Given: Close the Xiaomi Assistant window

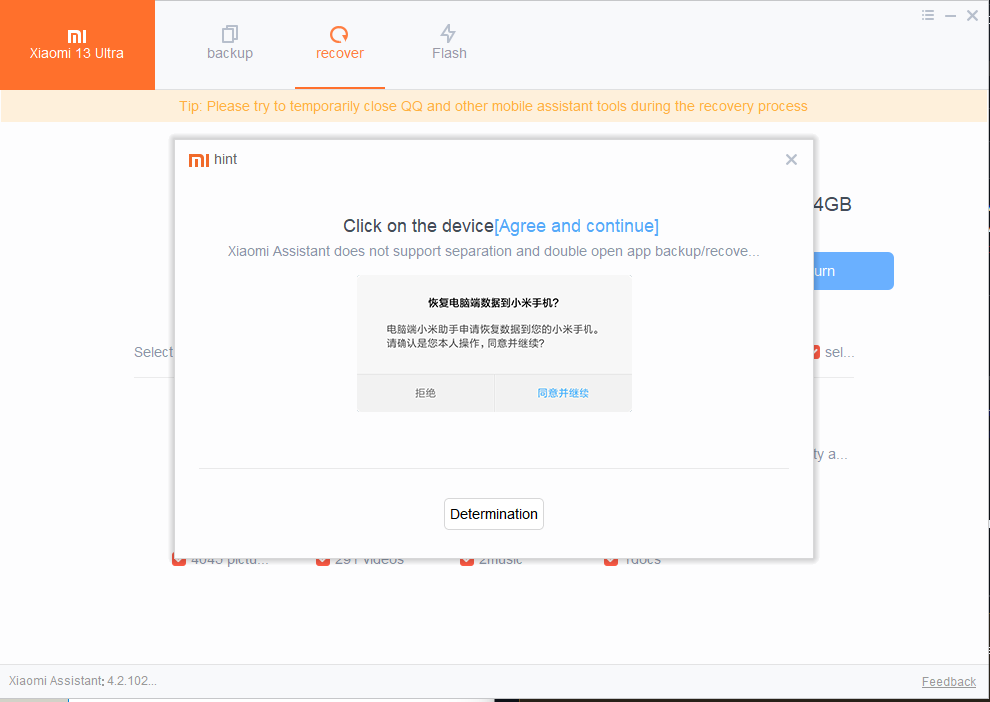Looking at the screenshot, I should 972,16.
